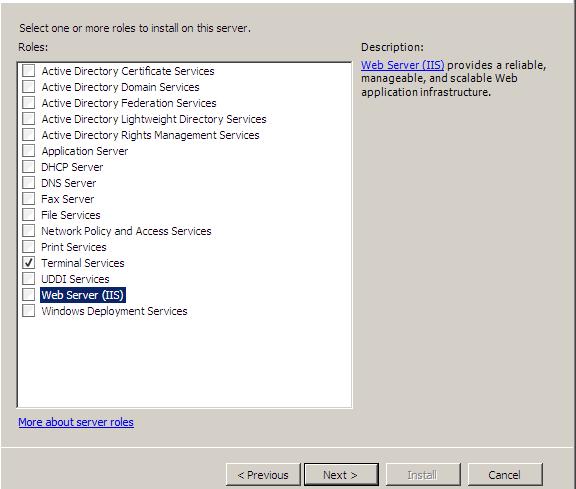
Task: Check the Web Server (IIS) checkbox
Action: click(x=28, y=294)
